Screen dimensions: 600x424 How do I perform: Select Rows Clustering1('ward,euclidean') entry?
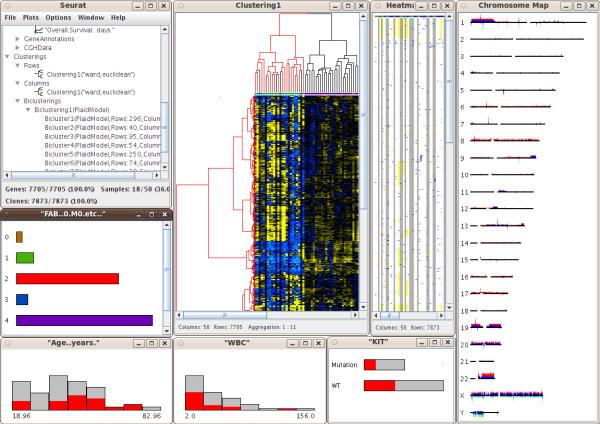[x=91, y=74]
